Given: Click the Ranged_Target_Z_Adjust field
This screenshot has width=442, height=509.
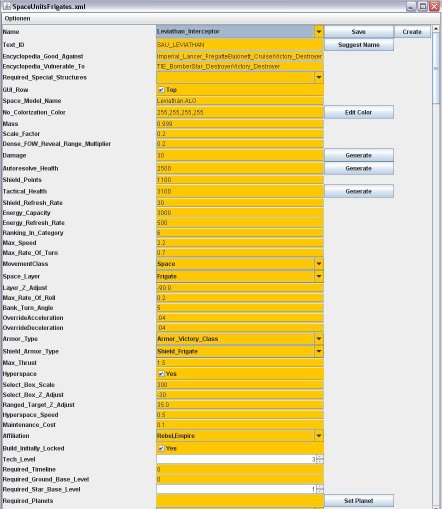Looking at the screenshot, I should click(240, 405).
